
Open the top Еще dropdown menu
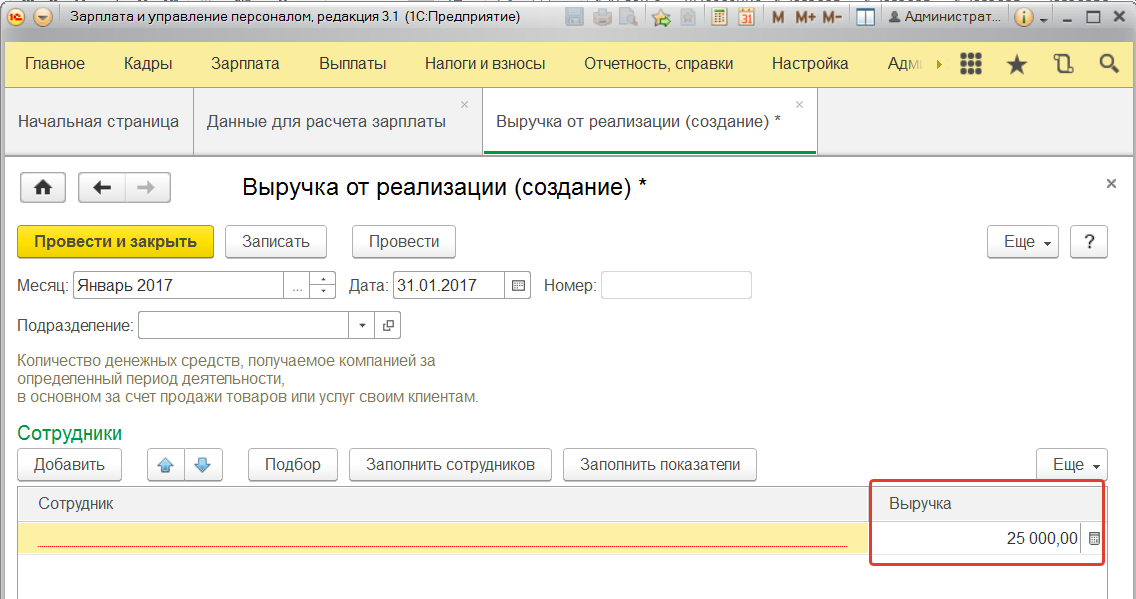(1023, 242)
